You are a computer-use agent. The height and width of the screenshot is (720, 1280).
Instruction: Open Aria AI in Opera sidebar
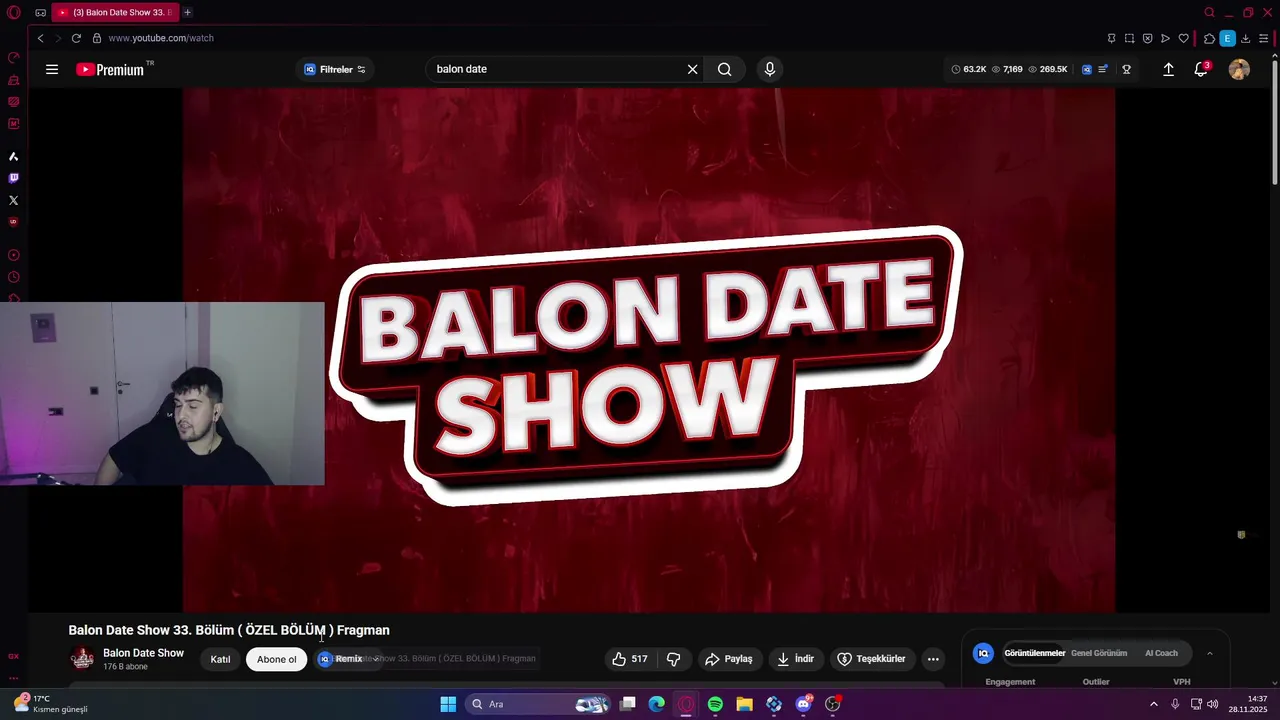pos(13,156)
